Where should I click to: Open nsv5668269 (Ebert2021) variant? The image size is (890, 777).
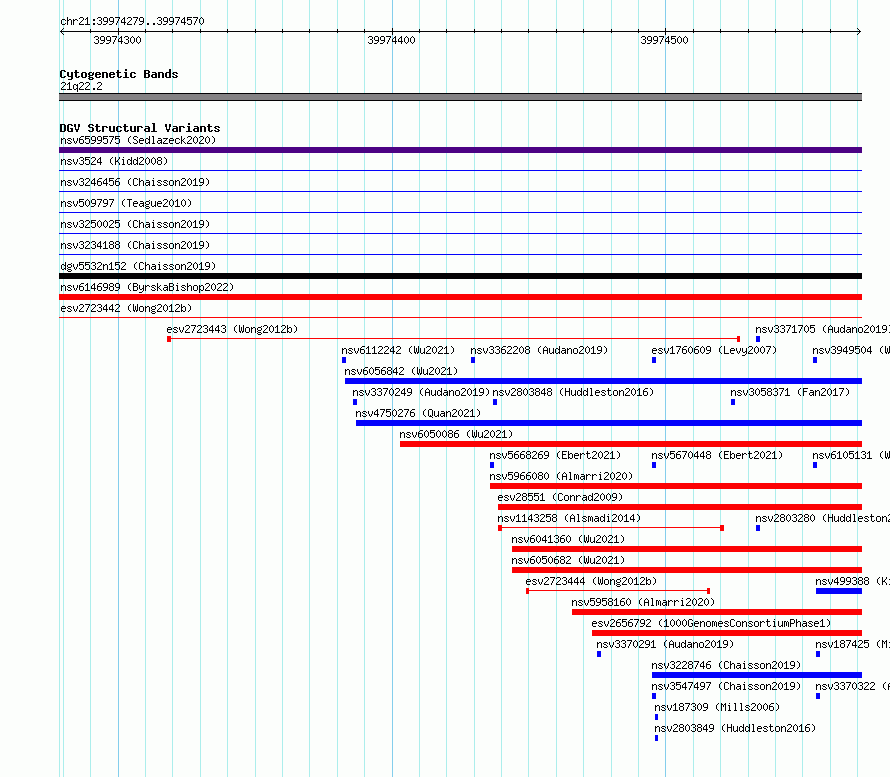(555, 455)
